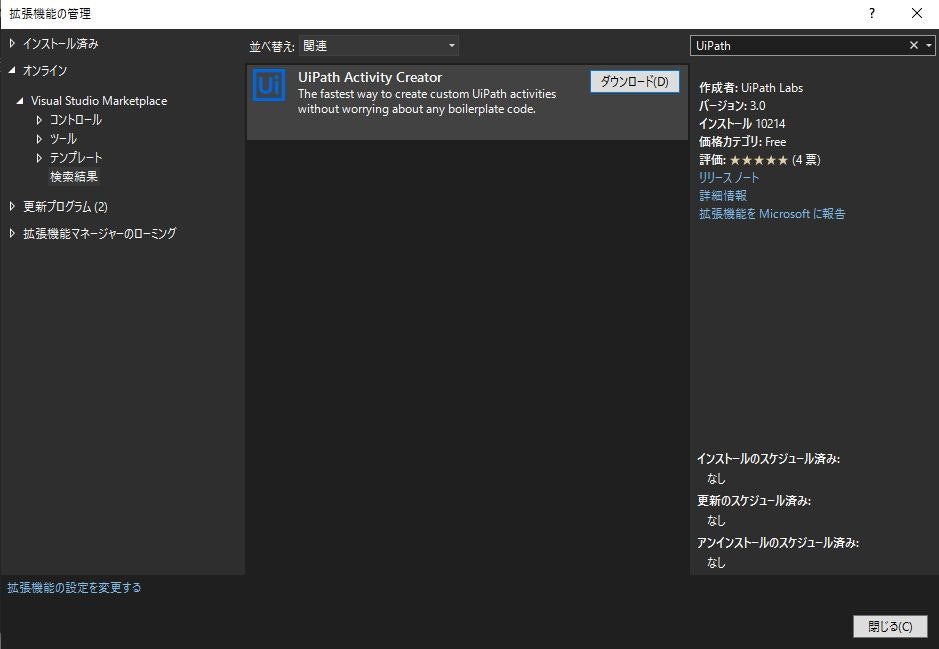939x649 pixels.
Task: Select the インストール済み label
Action: click(60, 43)
